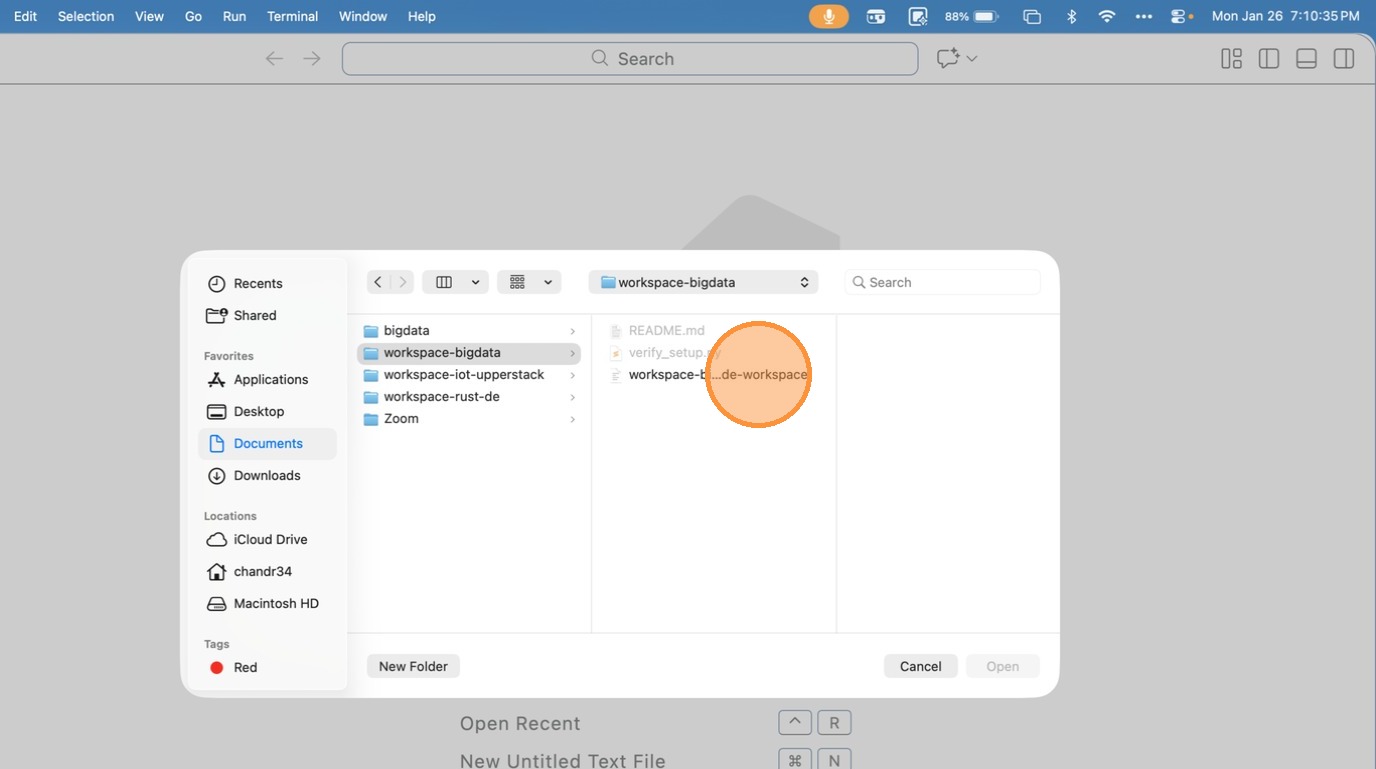1376x769 pixels.
Task: Expand the bigdata folder chevron
Action: [572, 331]
